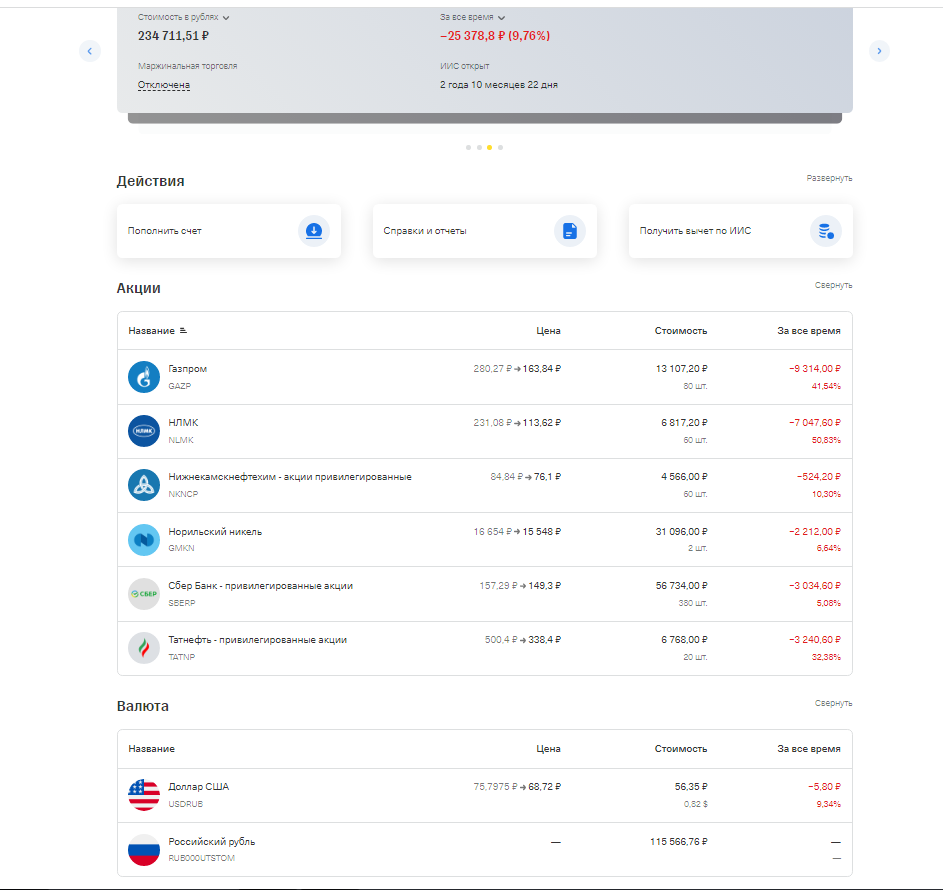Click the Нижнекамскнефтехим logo icon
Viewport: 943px width, 890px height.
coord(144,485)
